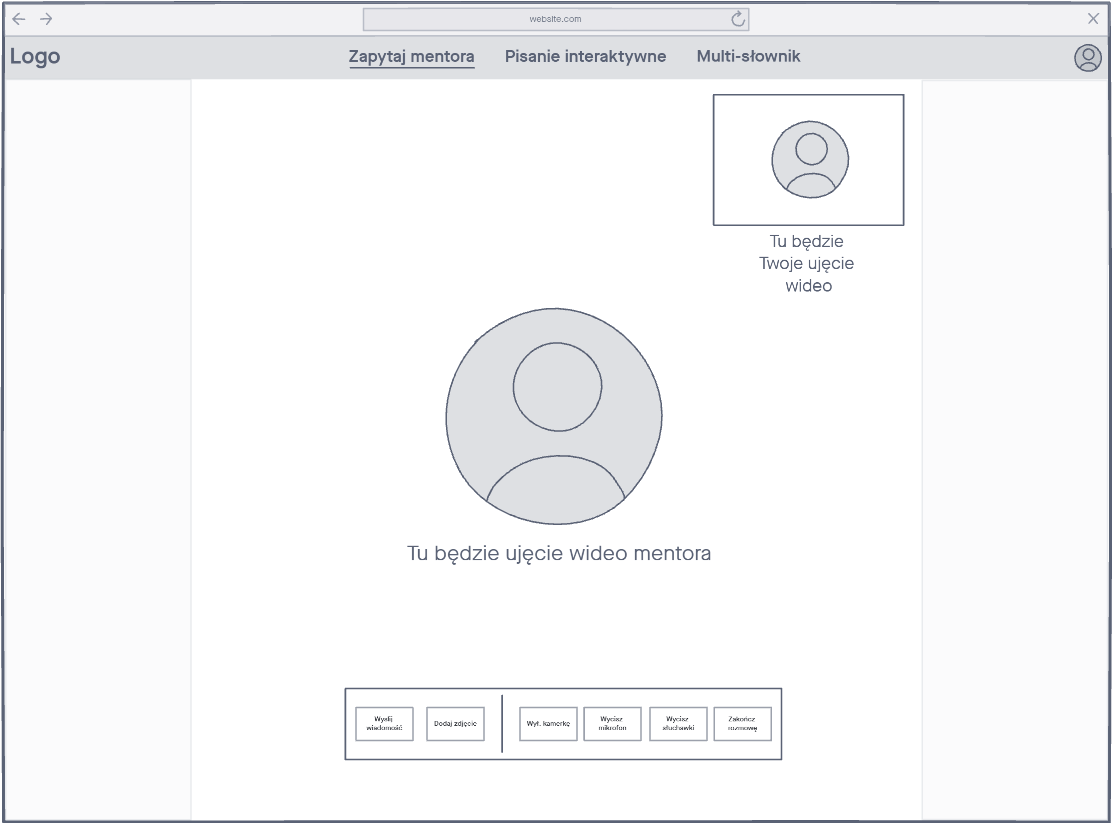
Task: Reload the page with refresh icon
Action: (739, 19)
